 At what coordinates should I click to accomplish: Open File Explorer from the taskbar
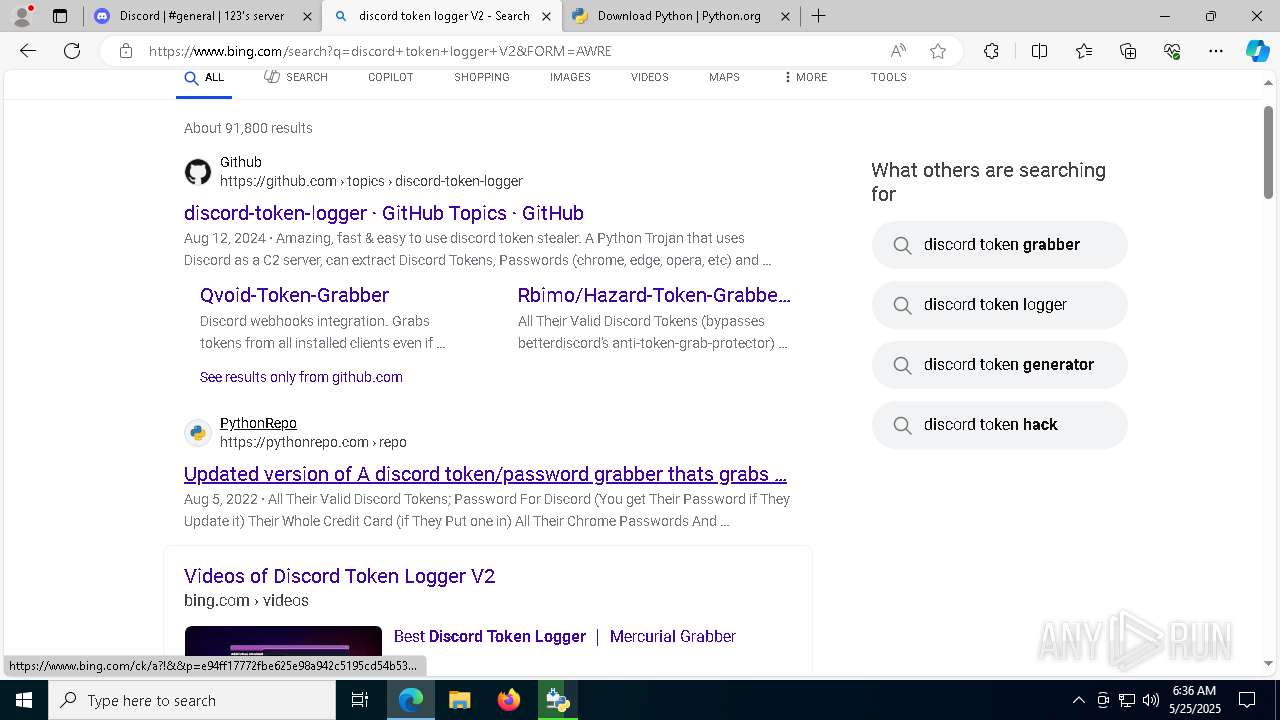[x=459, y=700]
